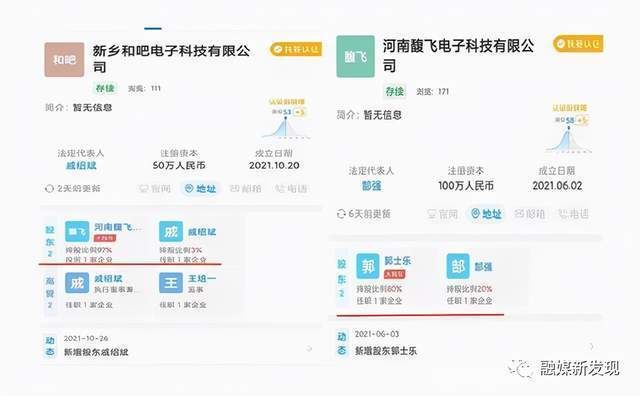Open shareholder name 郭士乐 in right card
The image size is (640, 396).
[x=398, y=260]
